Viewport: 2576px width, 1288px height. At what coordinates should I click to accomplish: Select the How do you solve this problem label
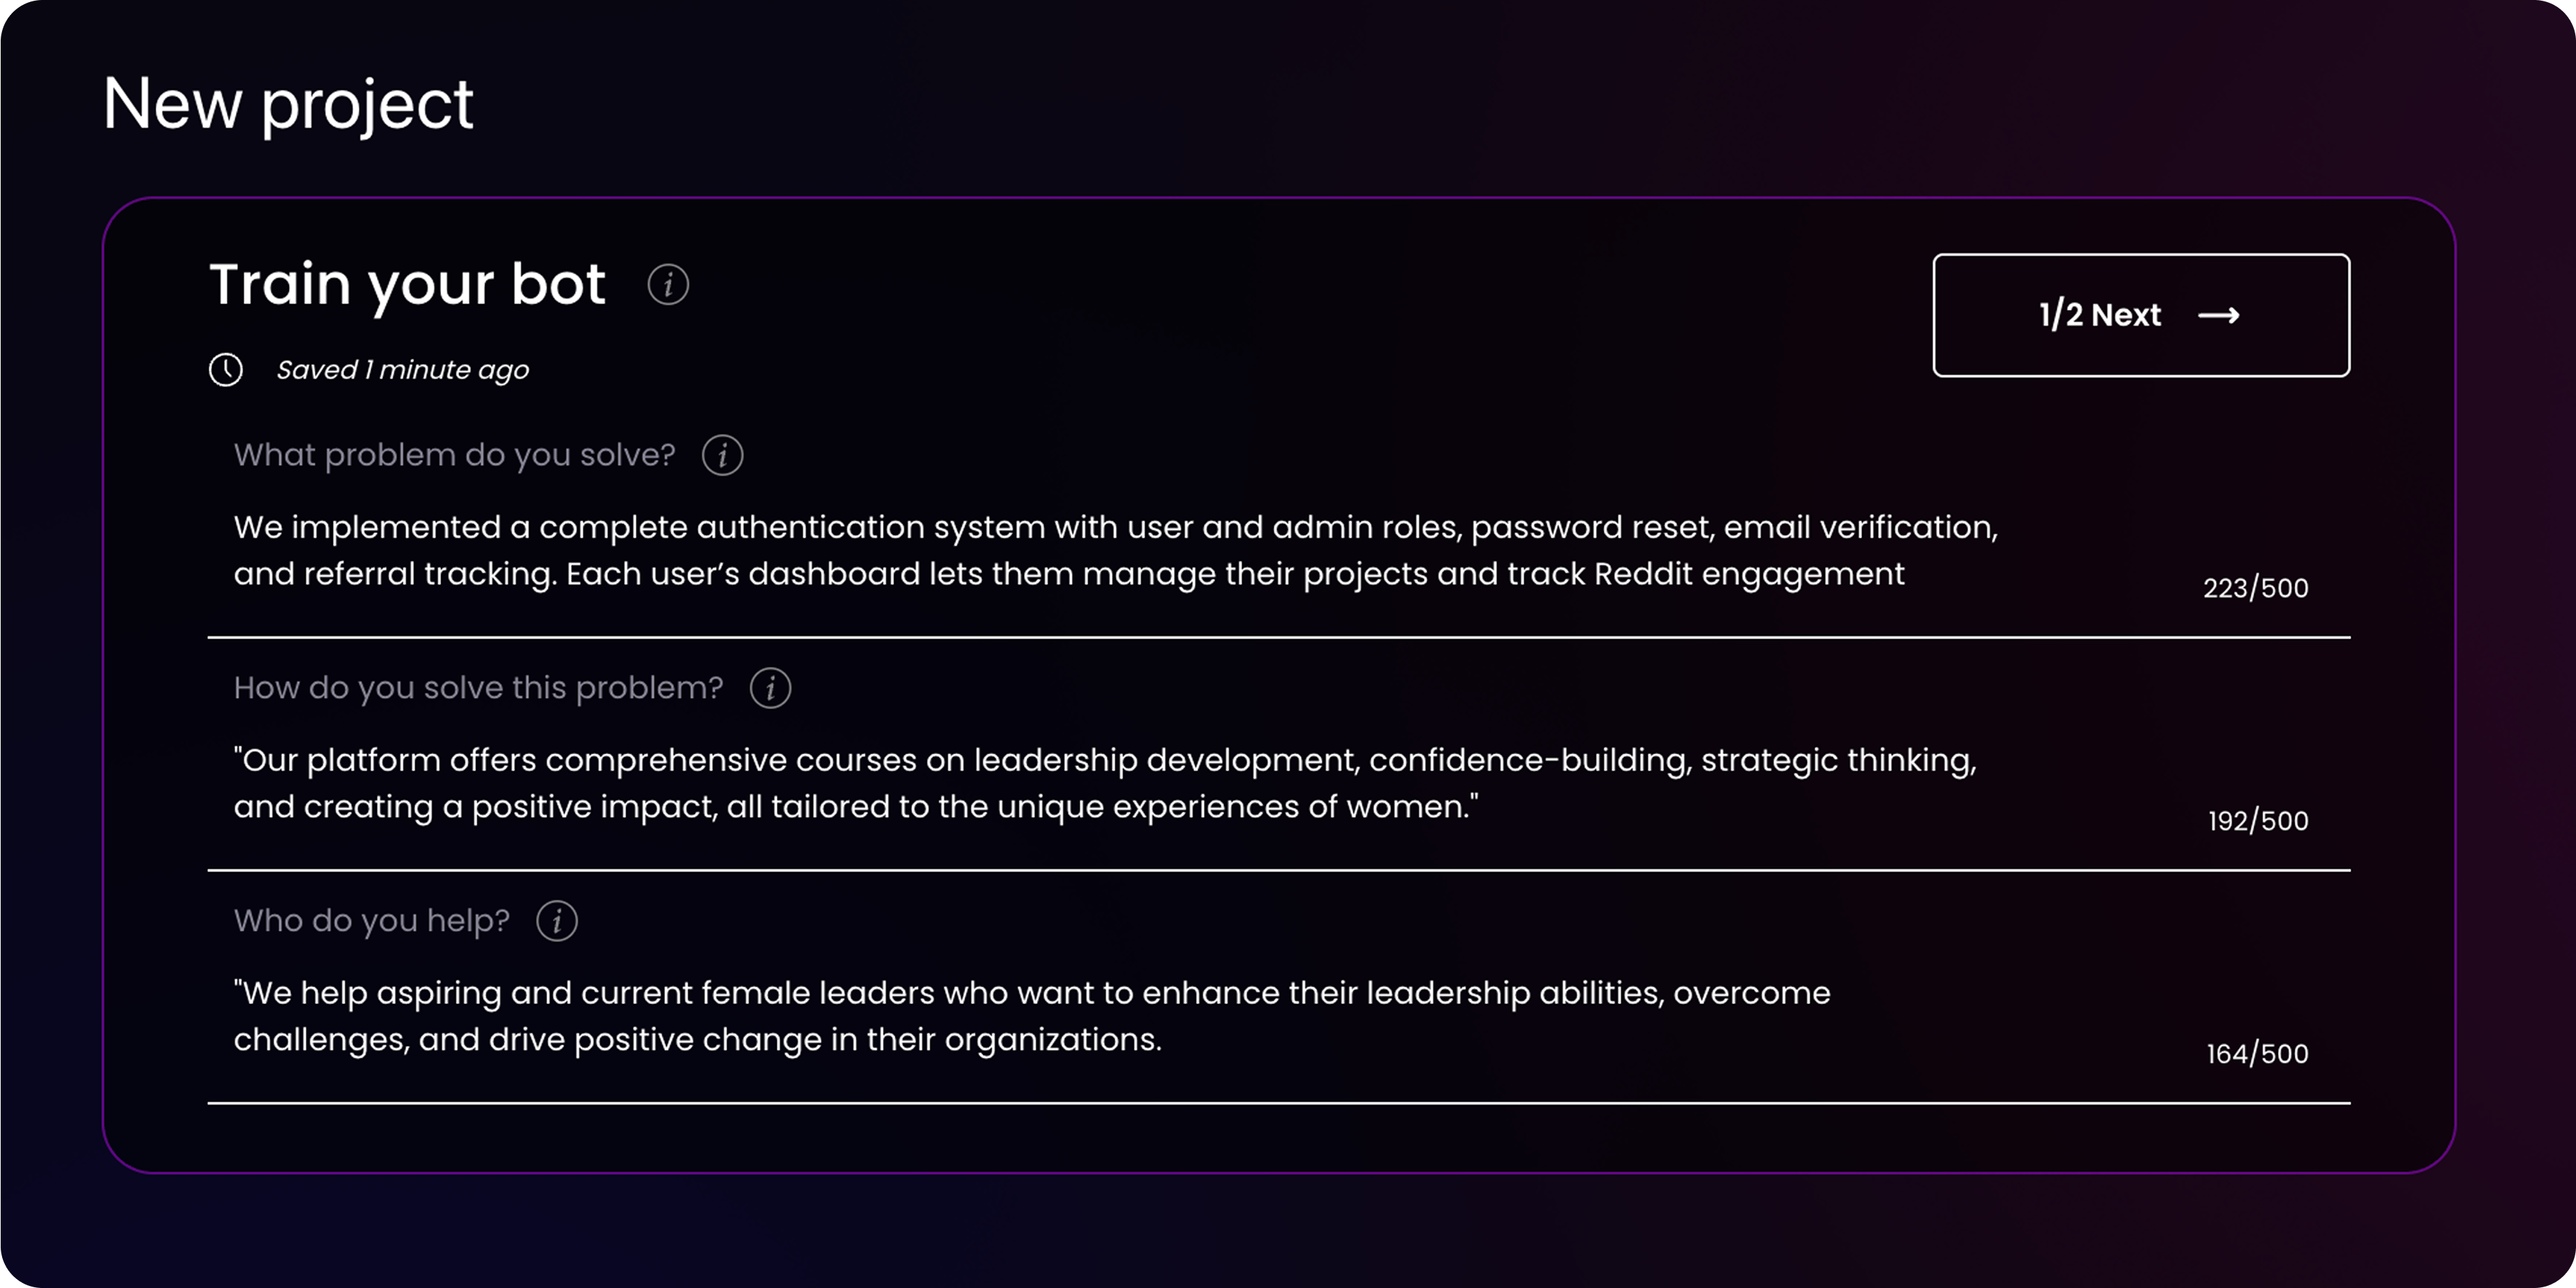click(x=478, y=689)
